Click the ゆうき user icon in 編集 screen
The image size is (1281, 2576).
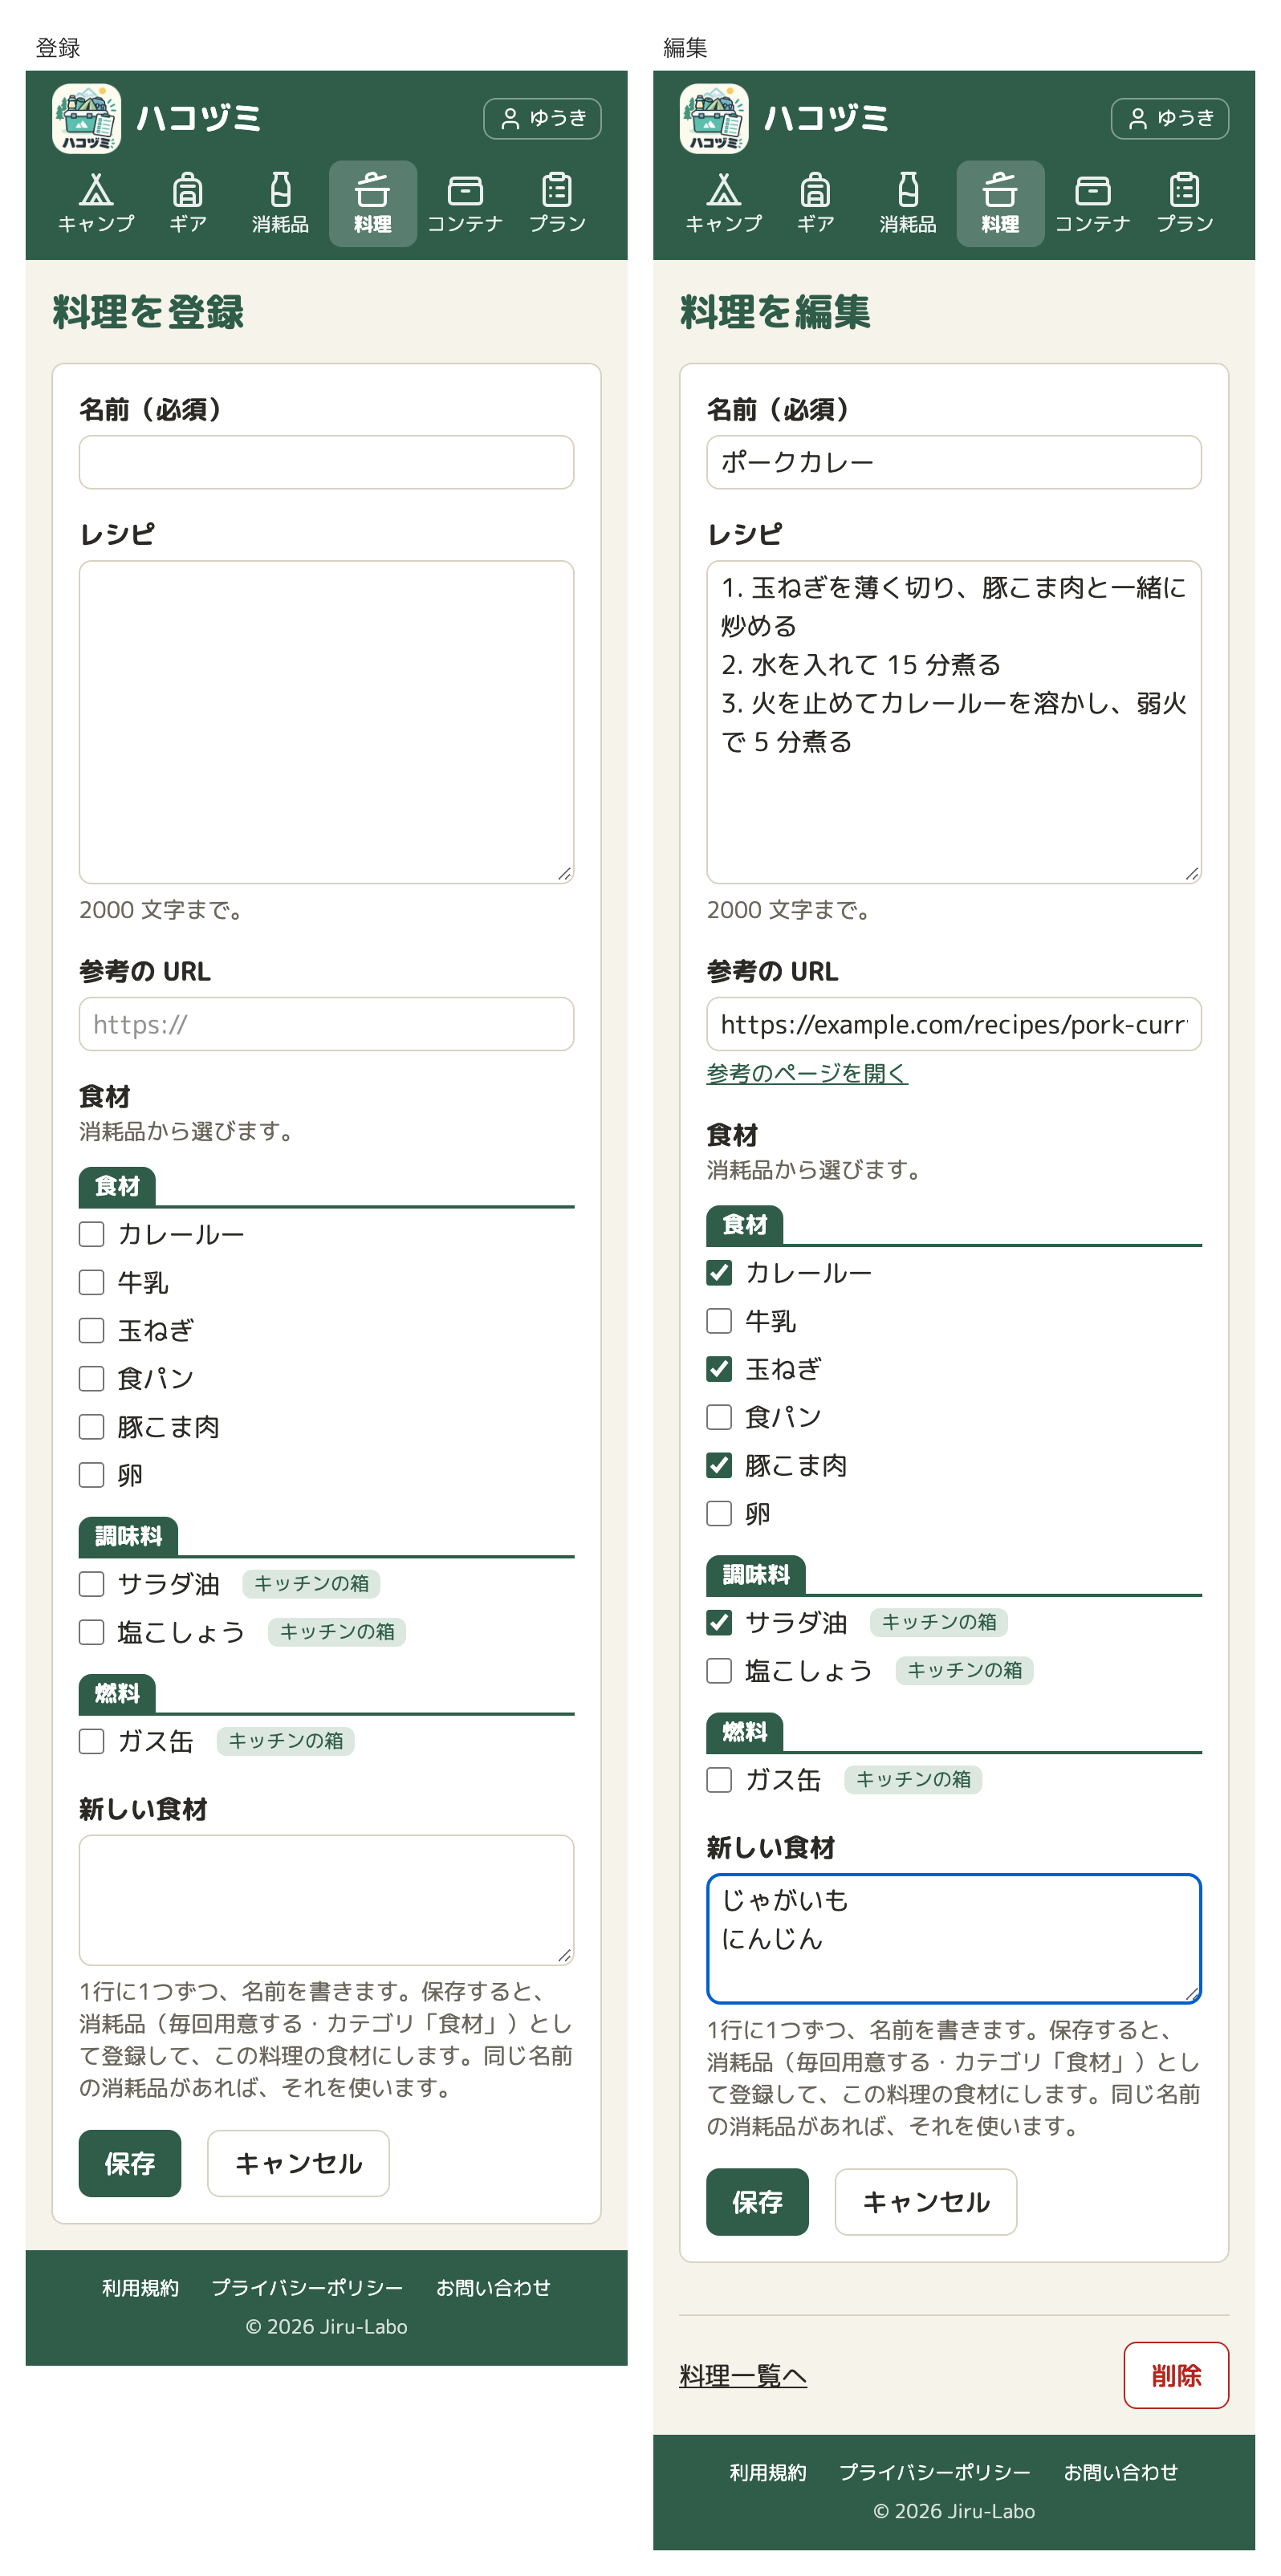(1138, 119)
